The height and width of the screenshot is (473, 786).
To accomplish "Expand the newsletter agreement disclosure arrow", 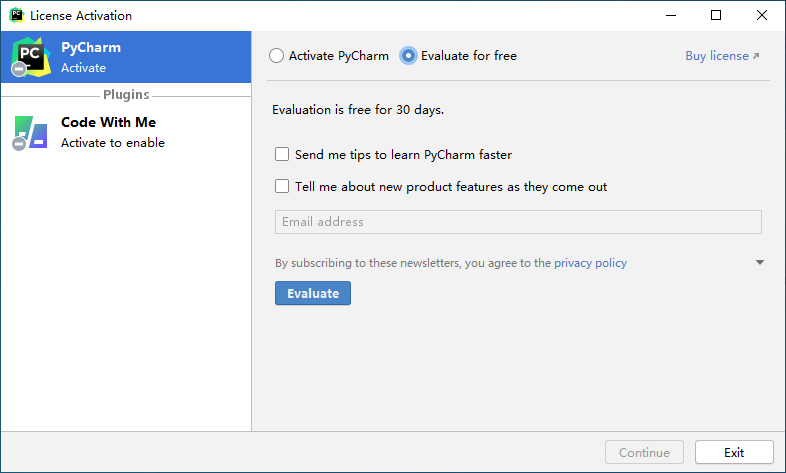I will (760, 263).
